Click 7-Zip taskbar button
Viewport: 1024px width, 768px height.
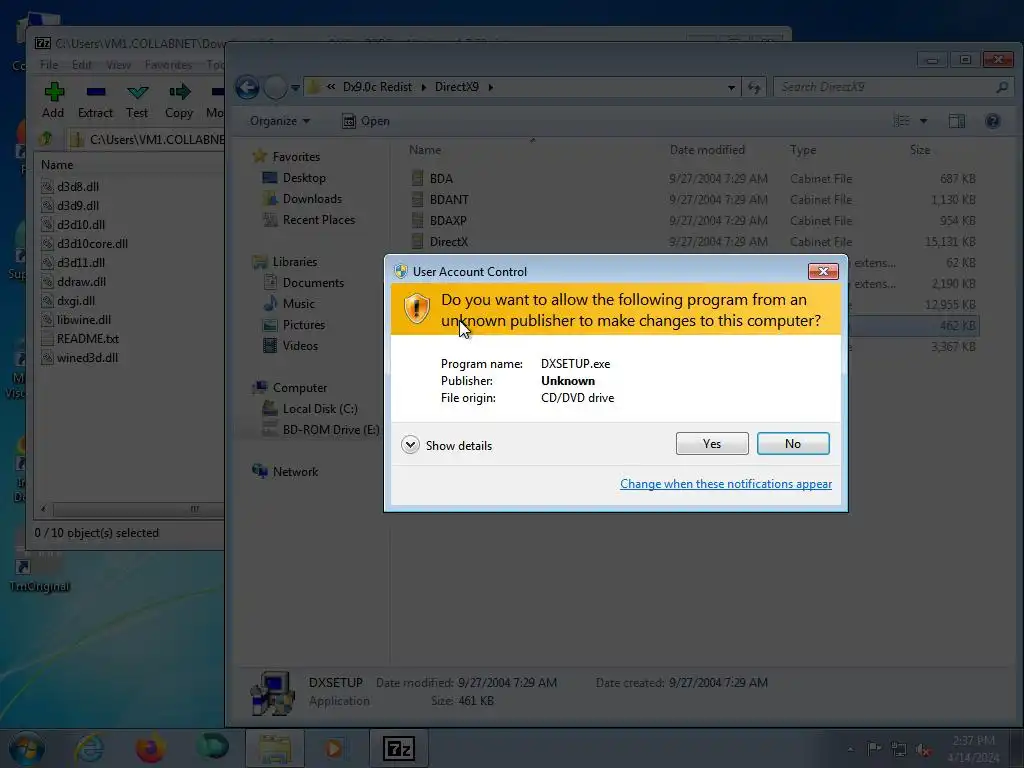coord(398,748)
